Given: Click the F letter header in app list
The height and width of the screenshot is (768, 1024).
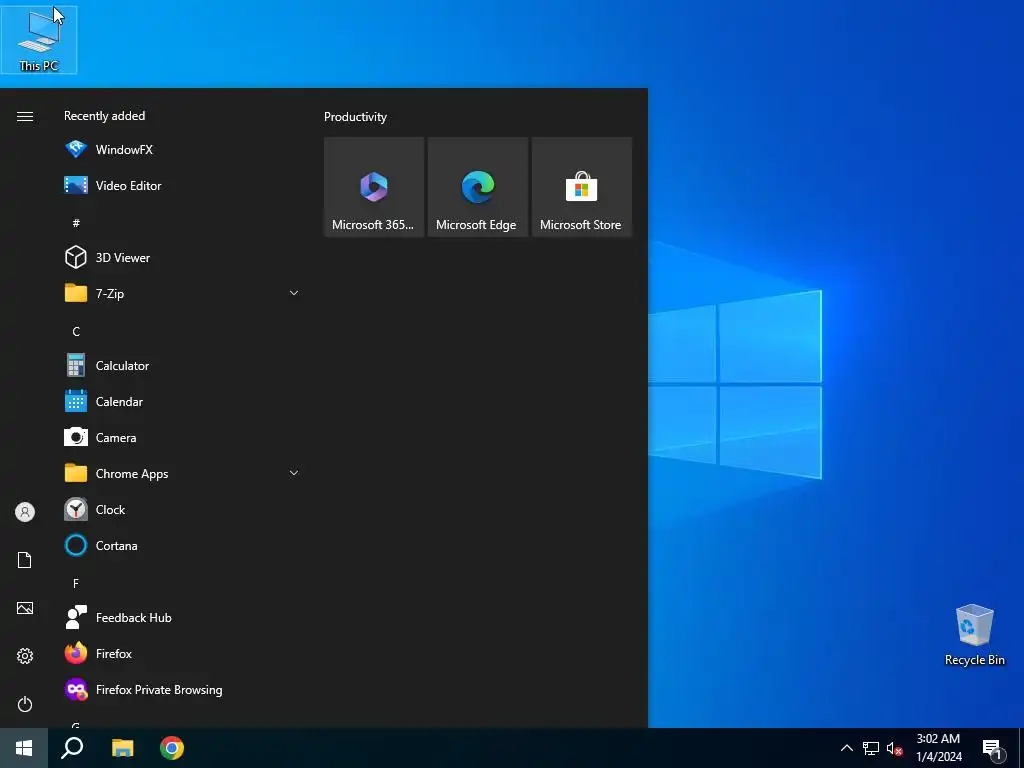Looking at the screenshot, I should (x=76, y=583).
